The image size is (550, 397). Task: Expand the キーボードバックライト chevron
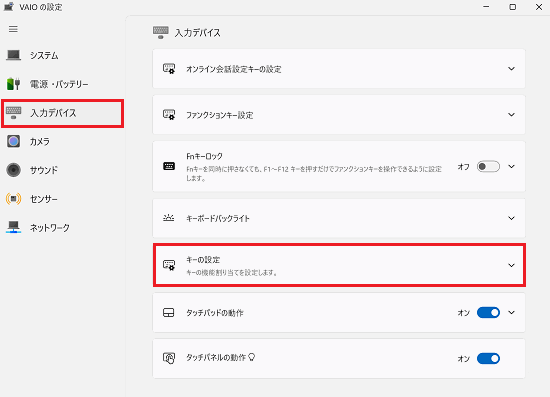[x=511, y=218]
